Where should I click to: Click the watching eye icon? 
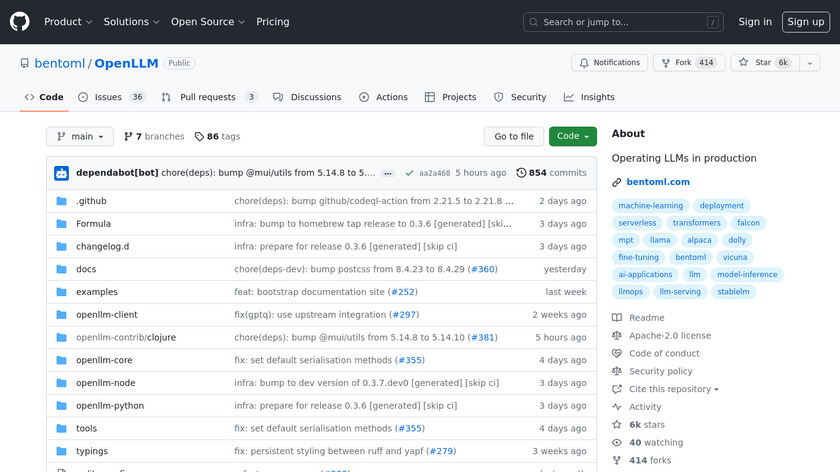coord(617,443)
